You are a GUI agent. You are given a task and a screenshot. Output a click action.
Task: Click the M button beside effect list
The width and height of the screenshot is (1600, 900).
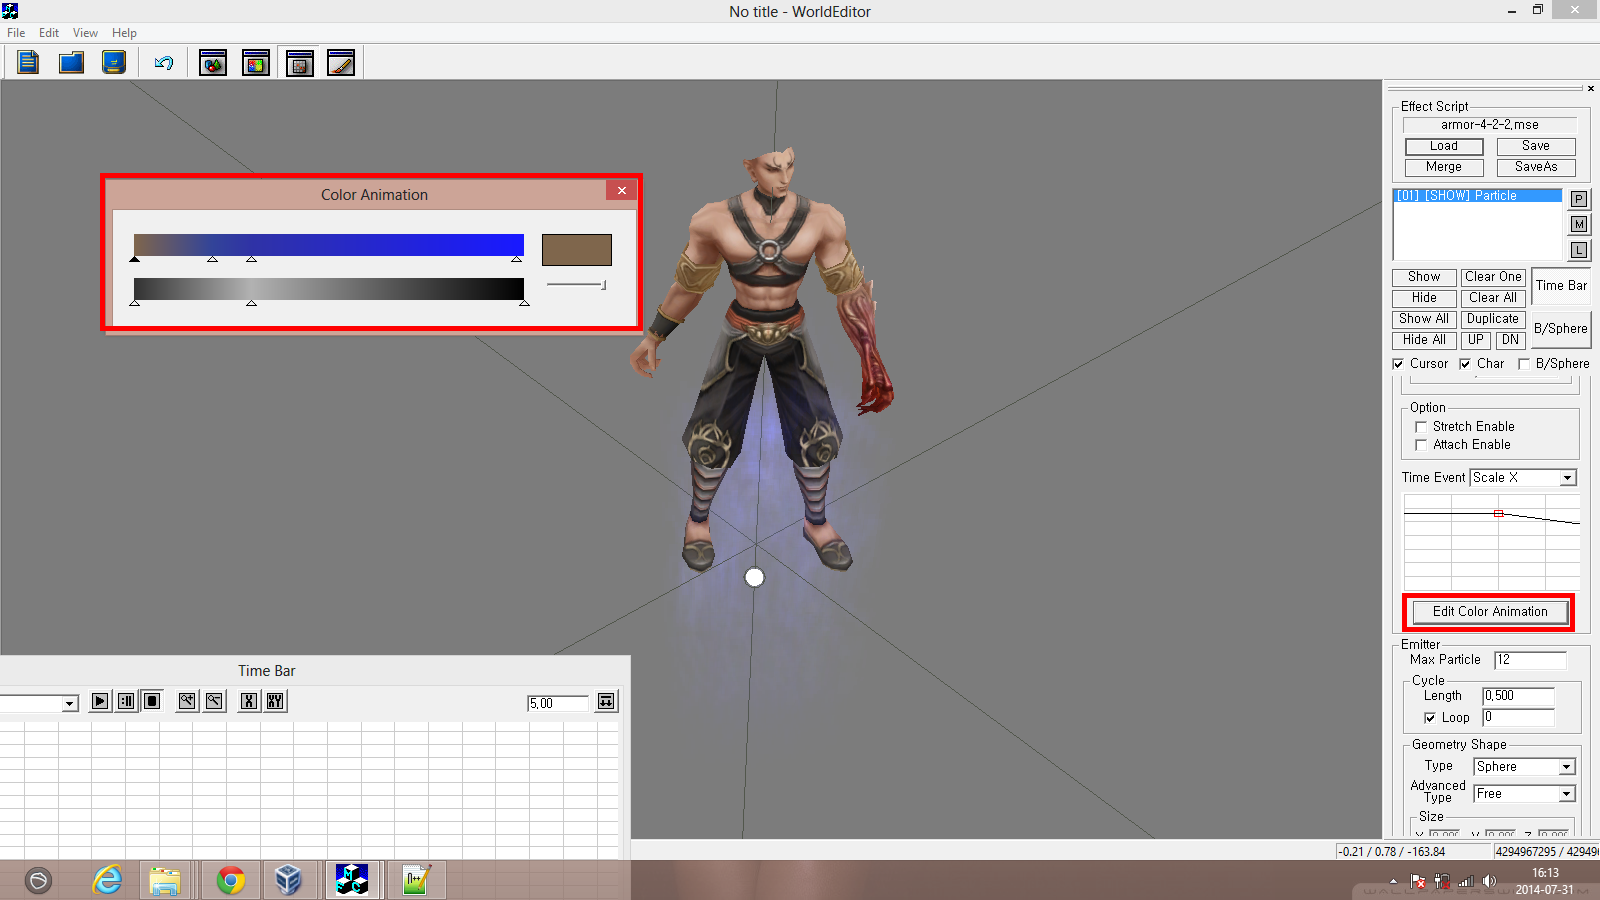pos(1579,224)
